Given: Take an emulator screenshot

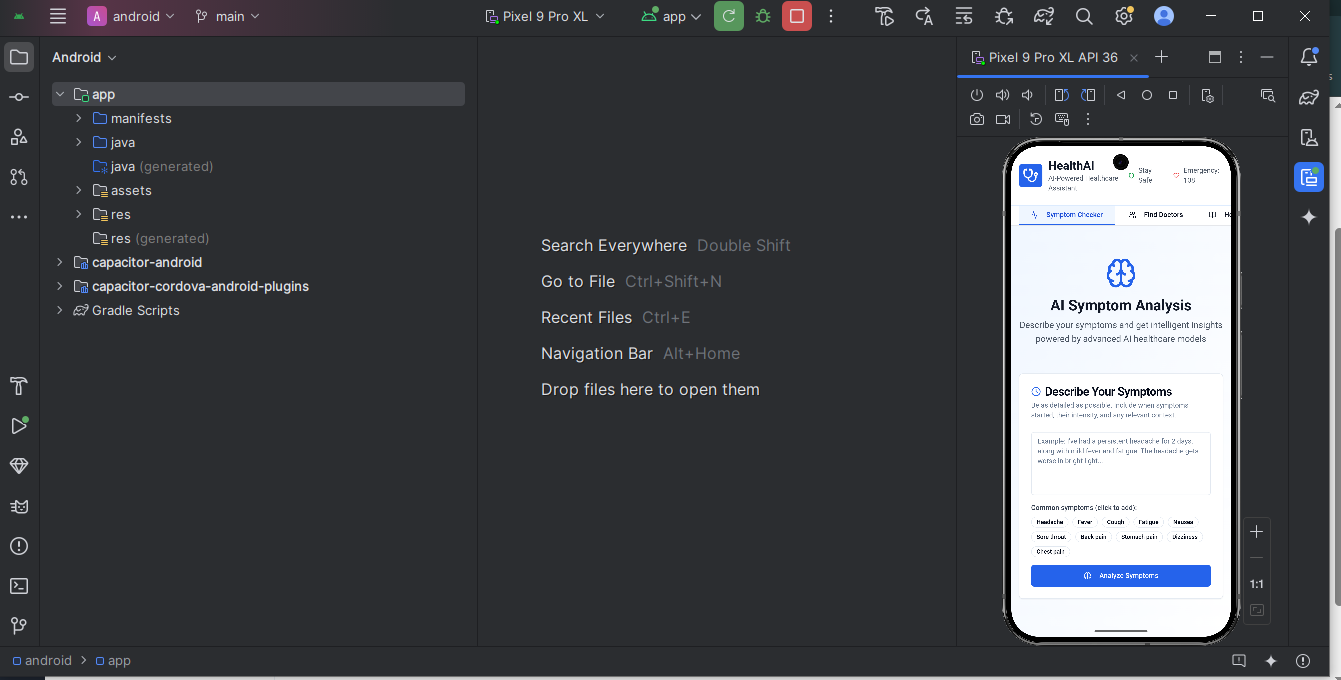Looking at the screenshot, I should point(977,119).
